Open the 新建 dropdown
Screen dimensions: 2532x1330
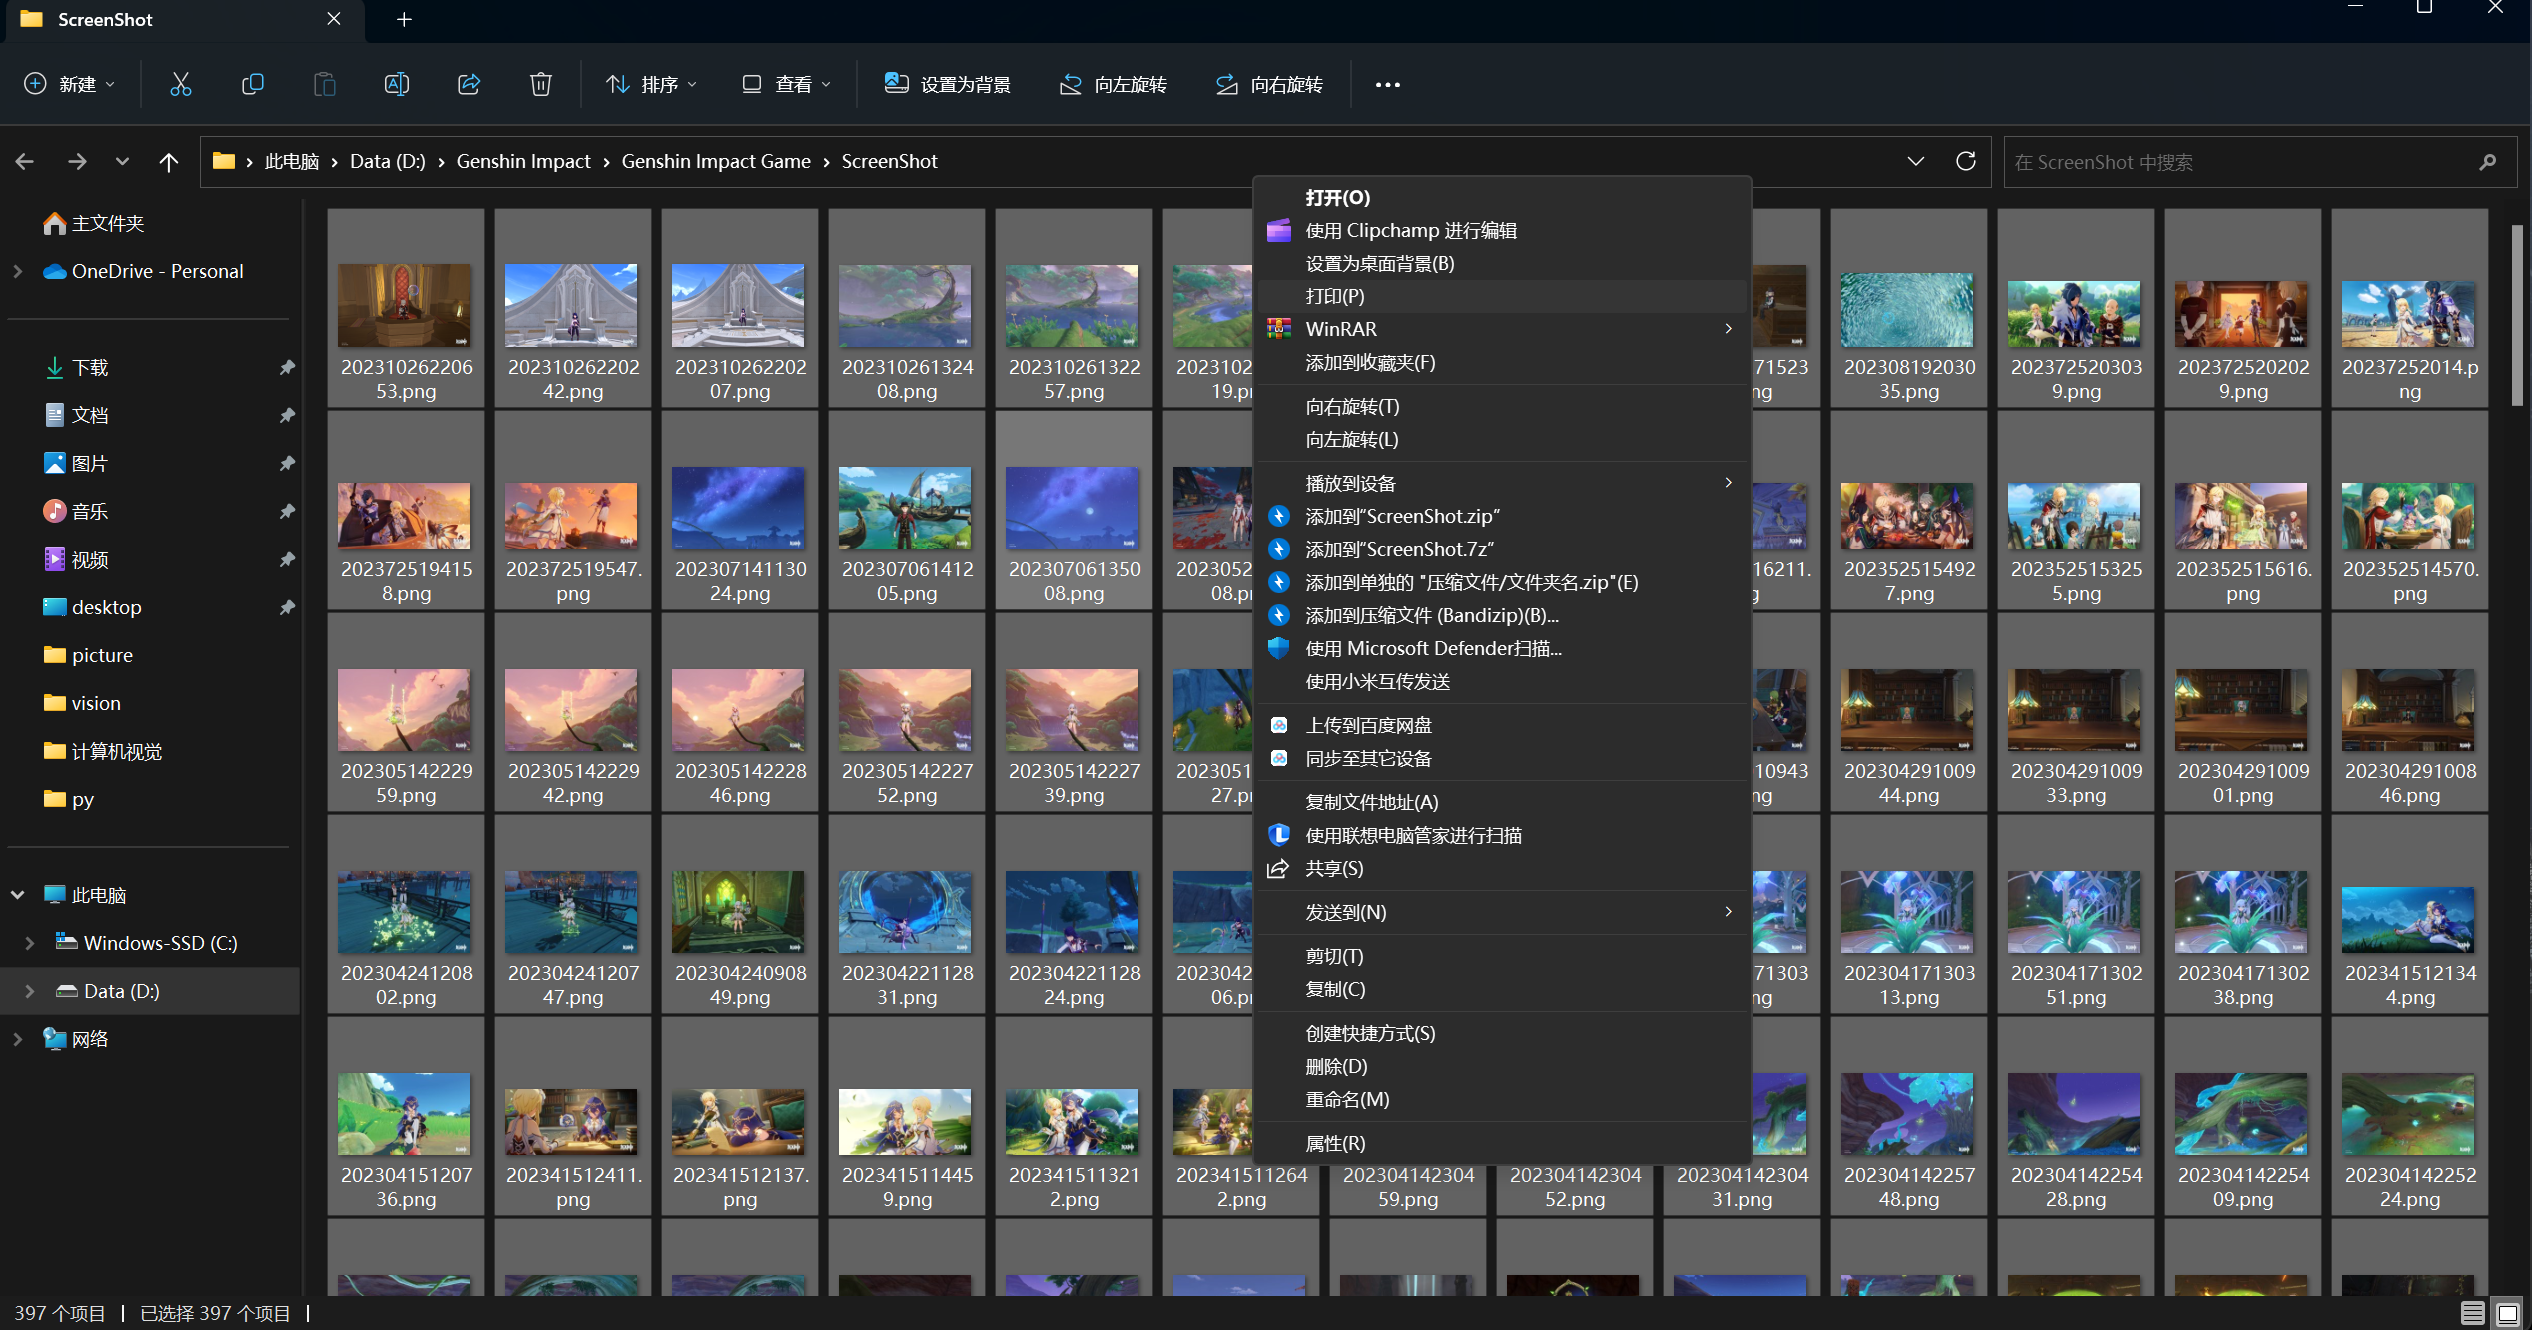pos(69,85)
